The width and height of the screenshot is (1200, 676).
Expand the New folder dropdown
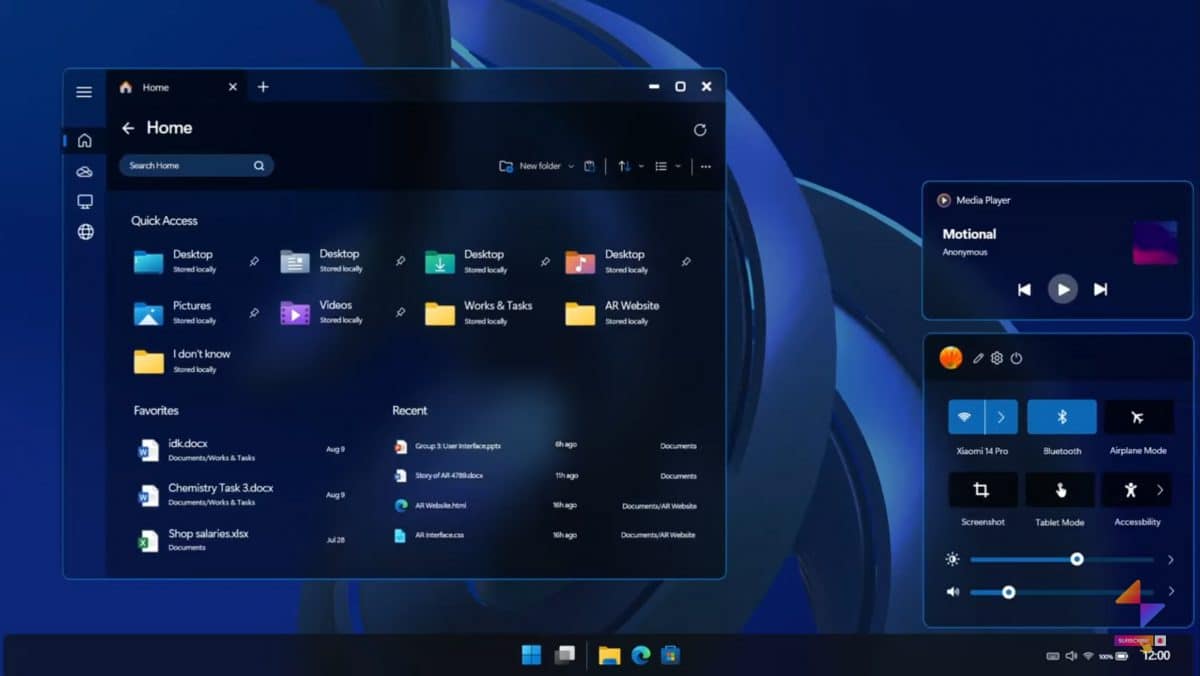[573, 166]
